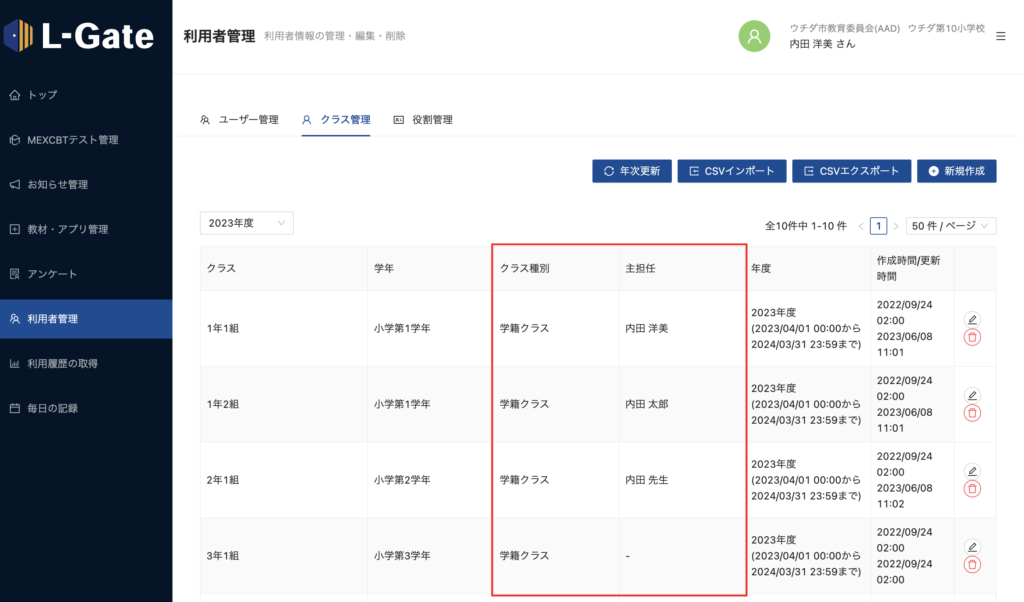This screenshot has width=1024, height=602.
Task: Select the クラス管理 tab
Action: (x=336, y=120)
